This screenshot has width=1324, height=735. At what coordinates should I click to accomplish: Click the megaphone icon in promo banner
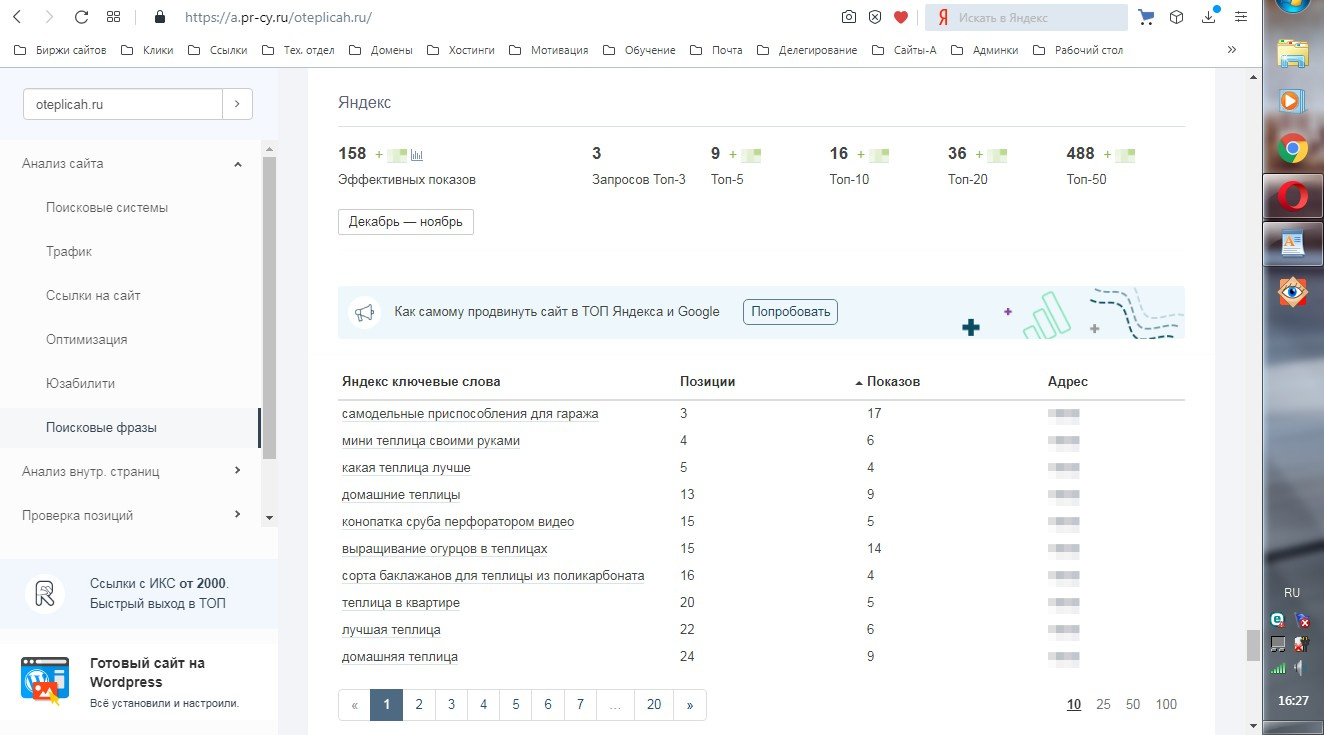pyautogui.click(x=364, y=312)
